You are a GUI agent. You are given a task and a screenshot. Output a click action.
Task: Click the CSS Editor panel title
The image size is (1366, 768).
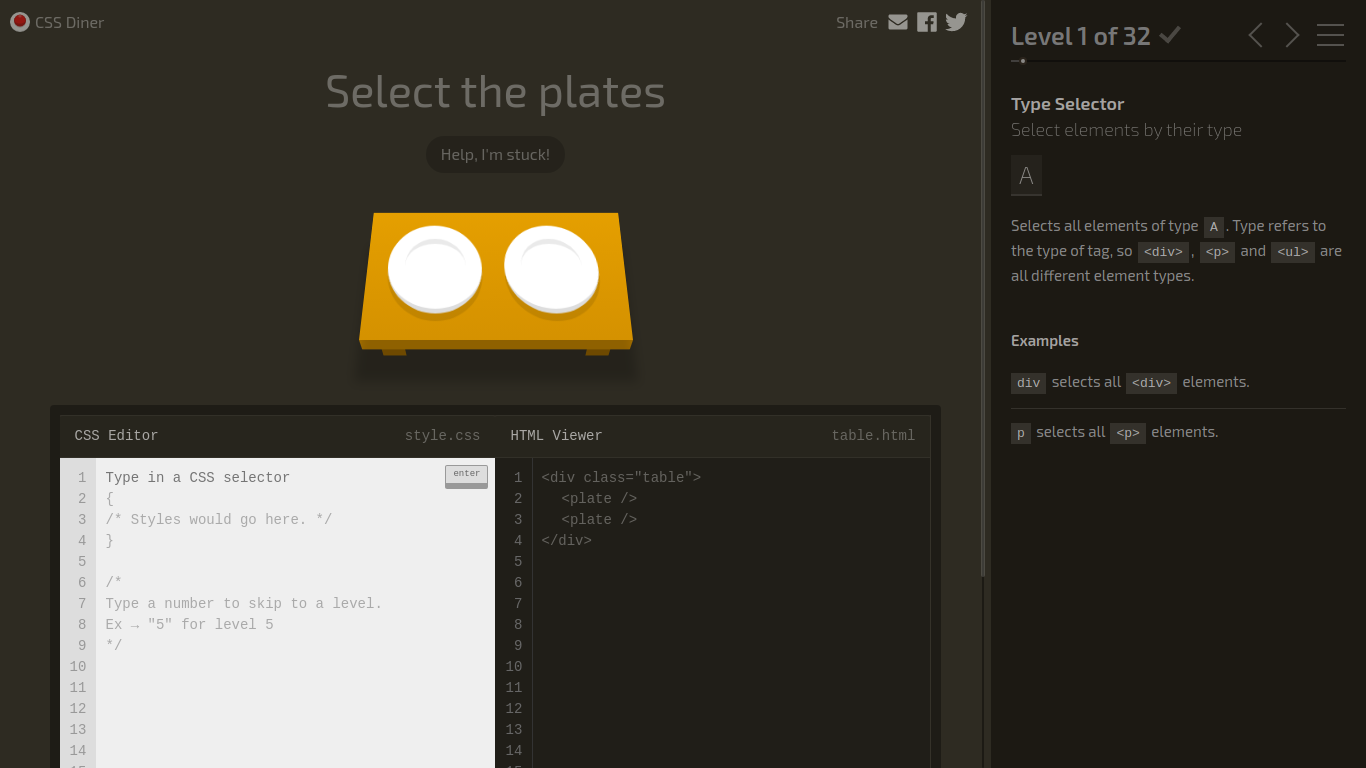coord(116,435)
